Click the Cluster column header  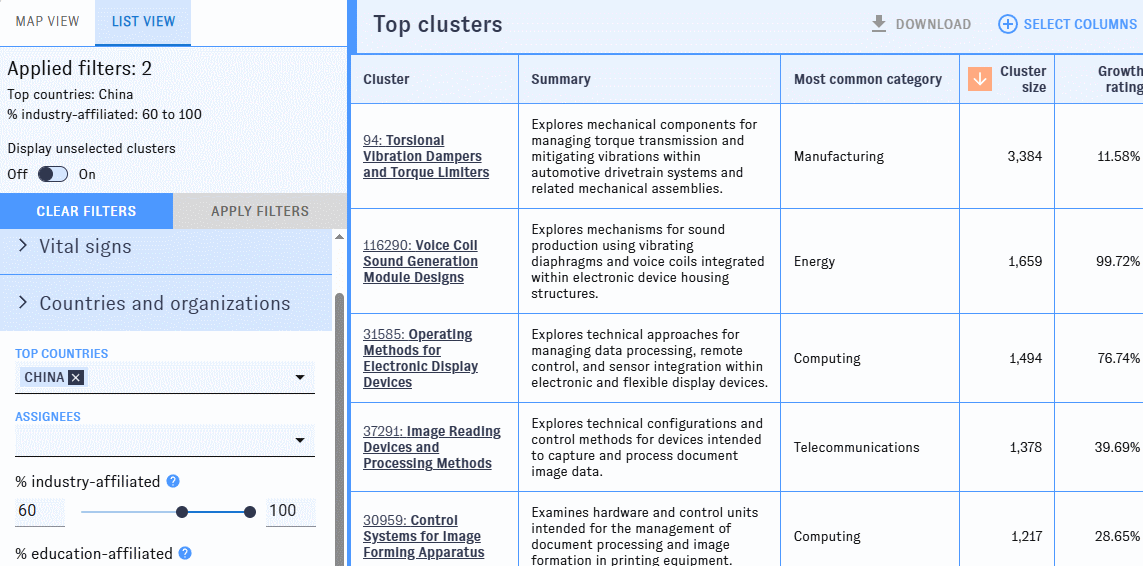click(x=386, y=79)
